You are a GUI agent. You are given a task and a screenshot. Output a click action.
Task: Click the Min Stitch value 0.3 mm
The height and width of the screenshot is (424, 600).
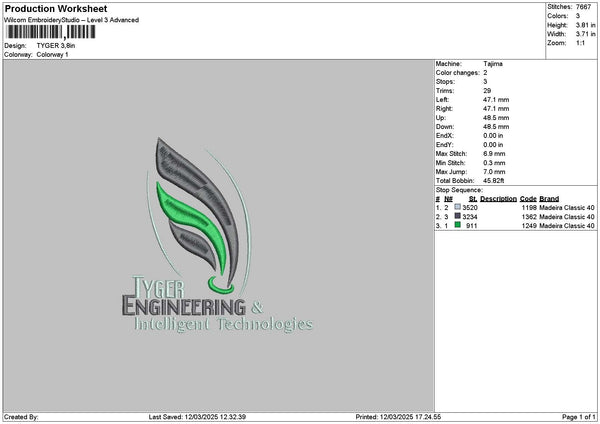tap(494, 163)
